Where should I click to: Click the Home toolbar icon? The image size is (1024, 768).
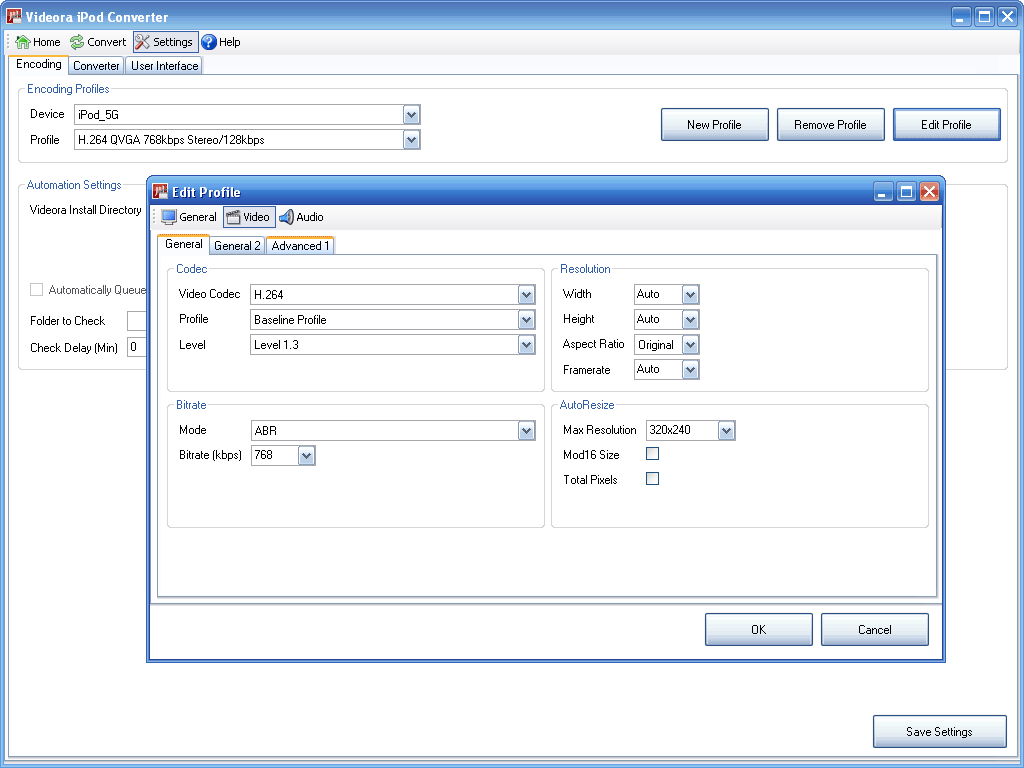pyautogui.click(x=23, y=42)
